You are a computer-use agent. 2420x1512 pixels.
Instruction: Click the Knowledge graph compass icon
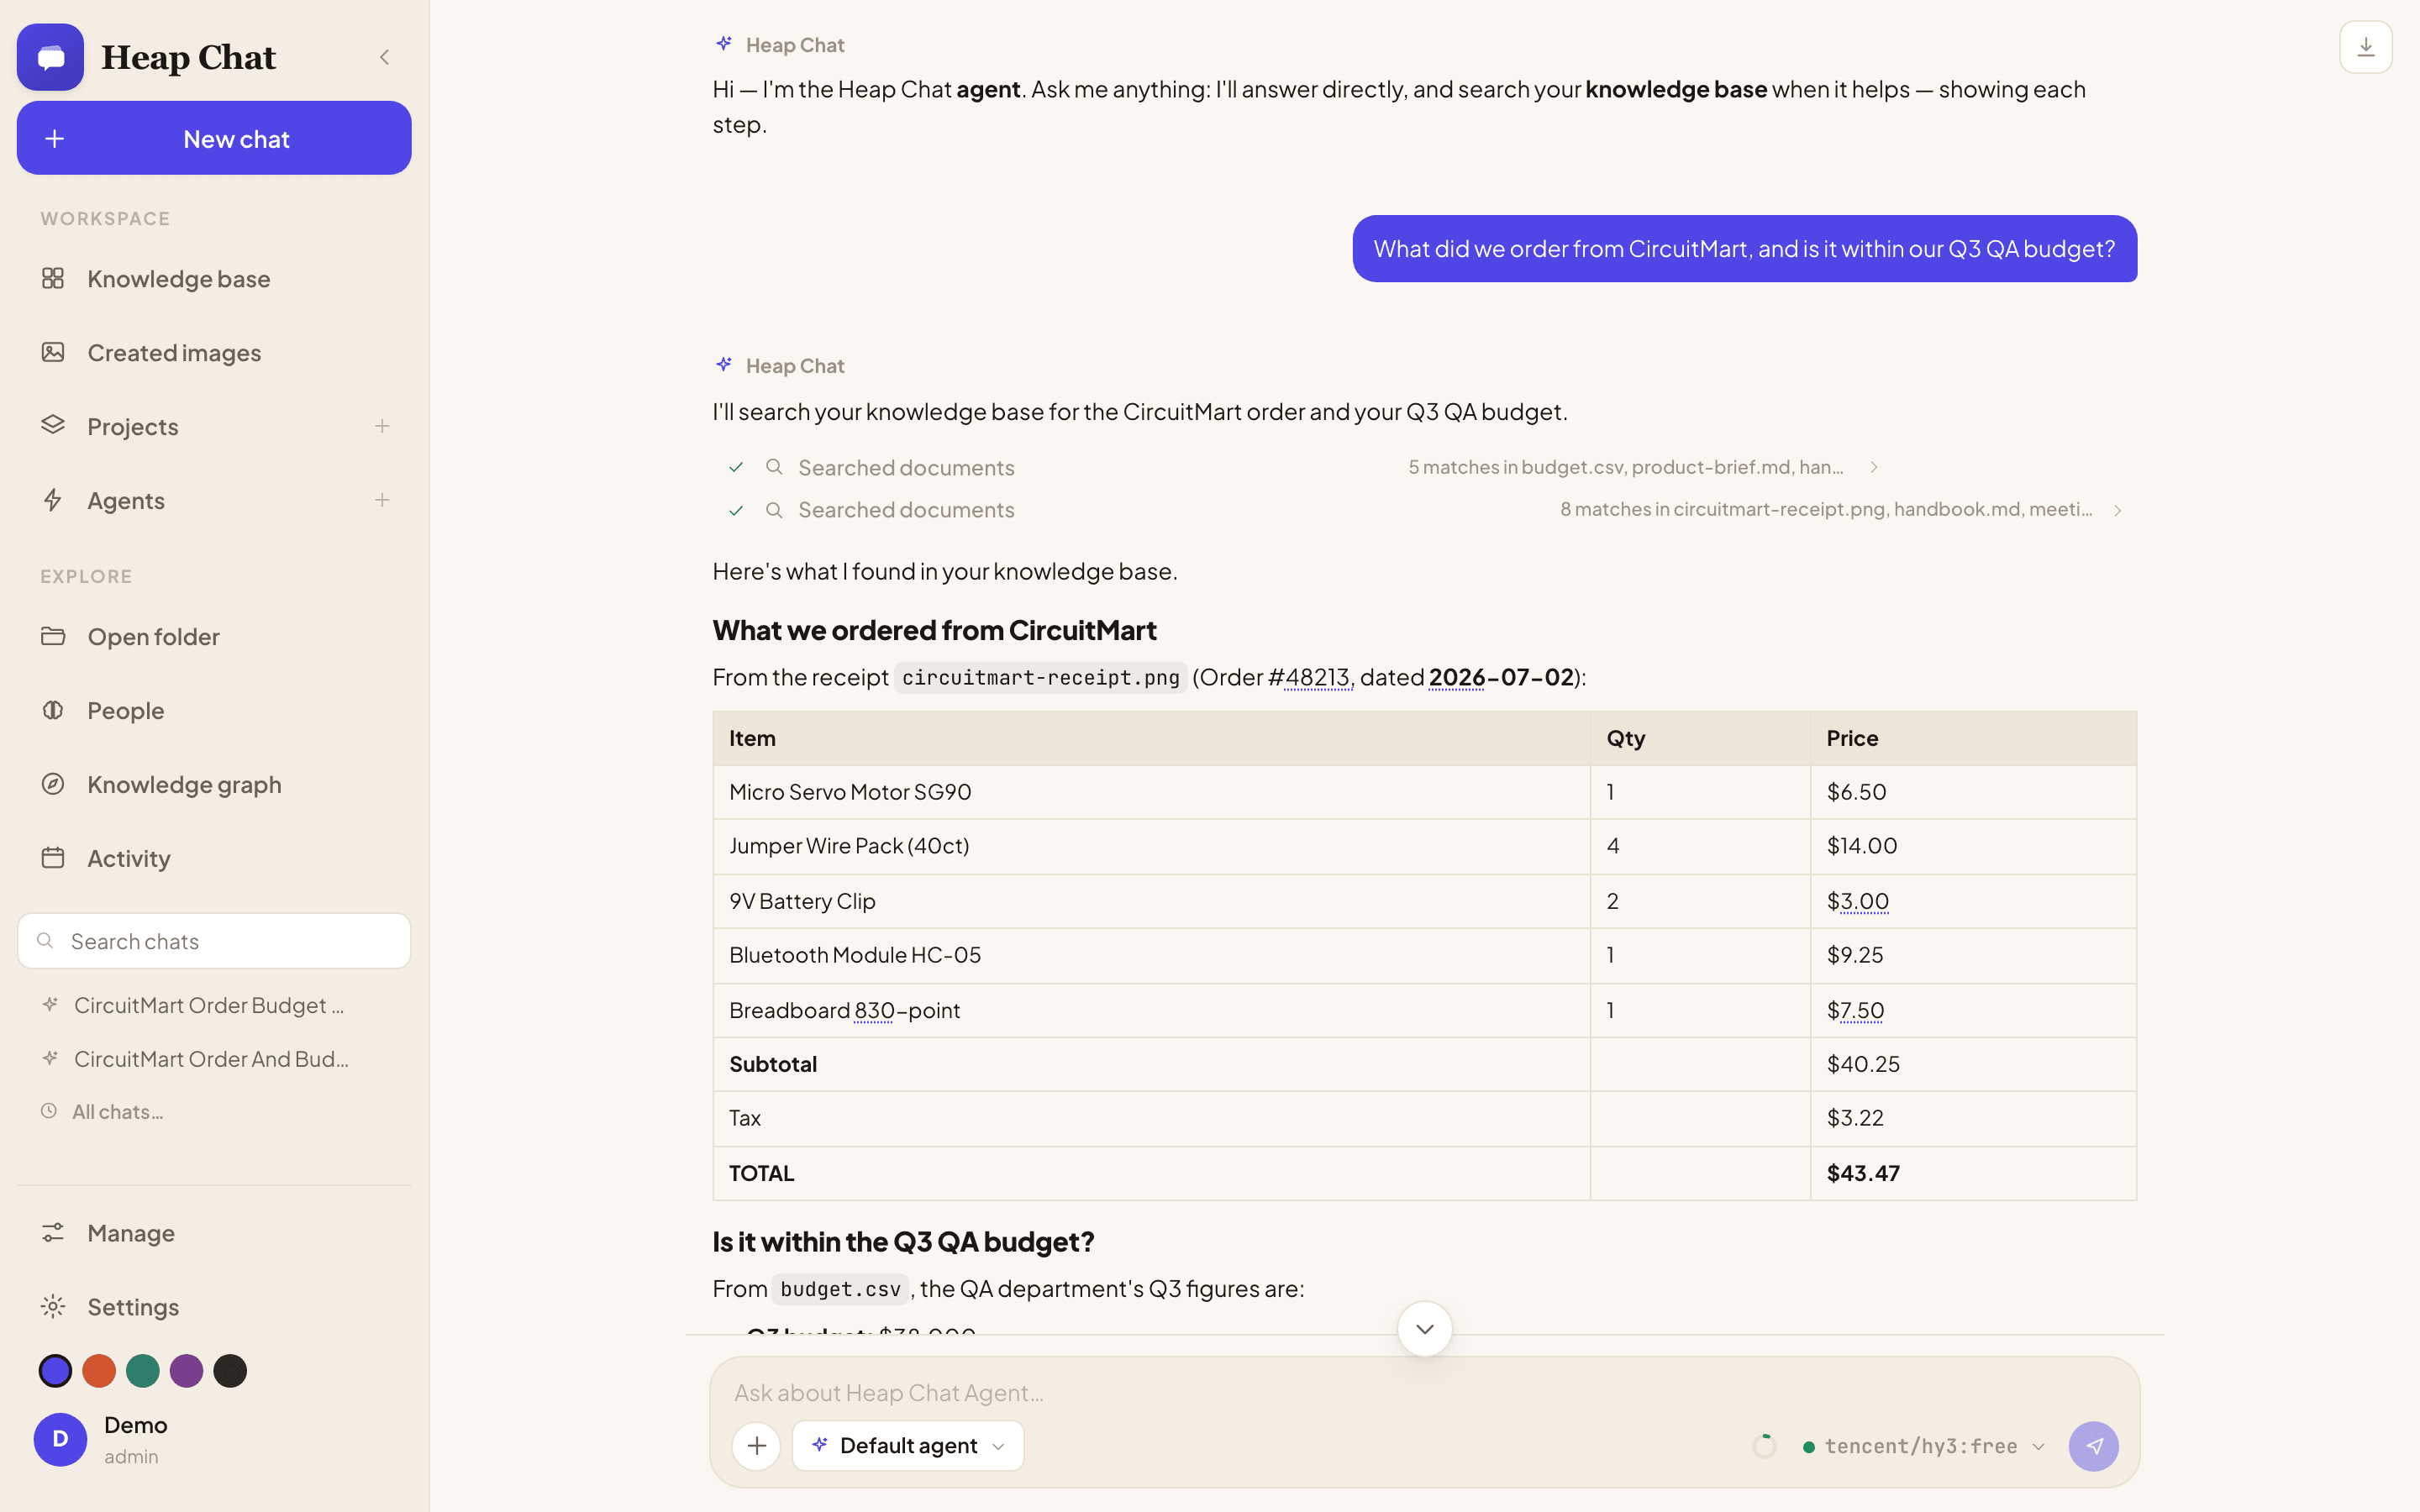coord(53,784)
